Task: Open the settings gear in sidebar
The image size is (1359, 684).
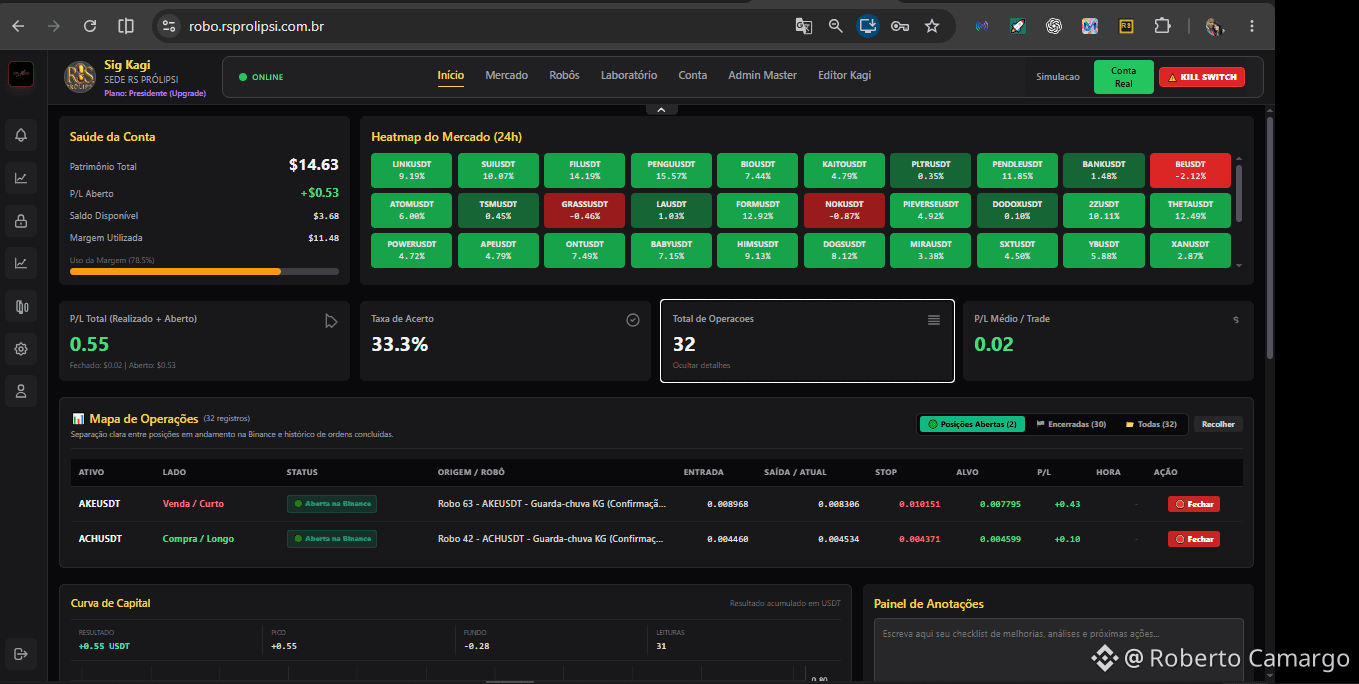Action: pos(20,349)
